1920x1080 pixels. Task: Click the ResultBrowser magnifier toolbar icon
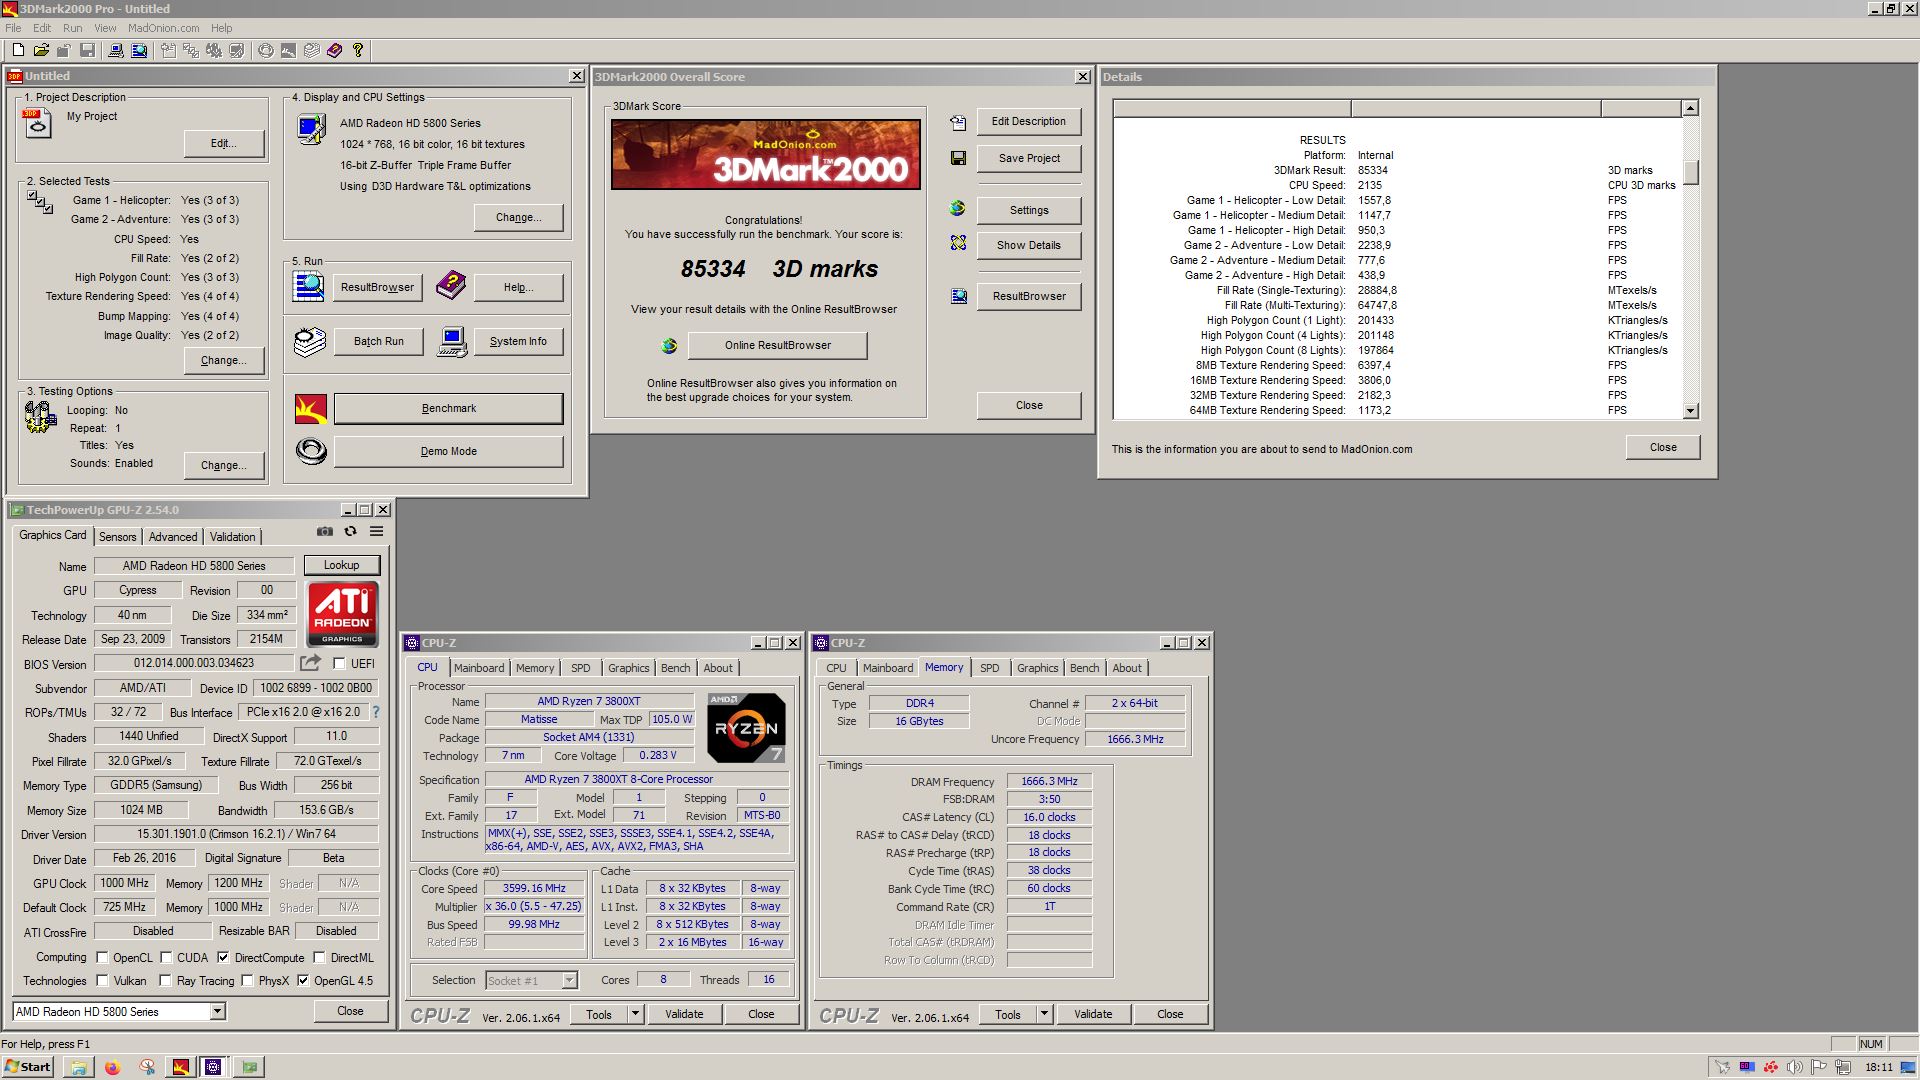click(139, 50)
